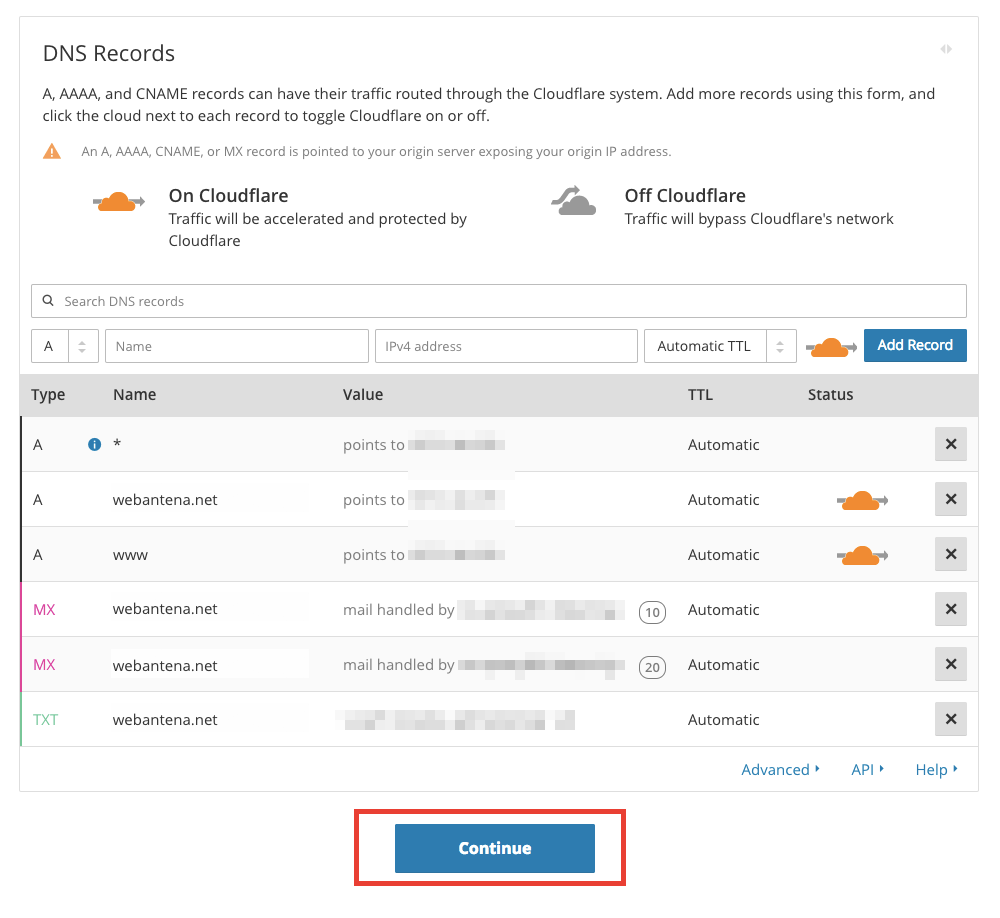Click 'points to' value in the wildcard row
Screen dimensions: 1000x918
[423, 445]
